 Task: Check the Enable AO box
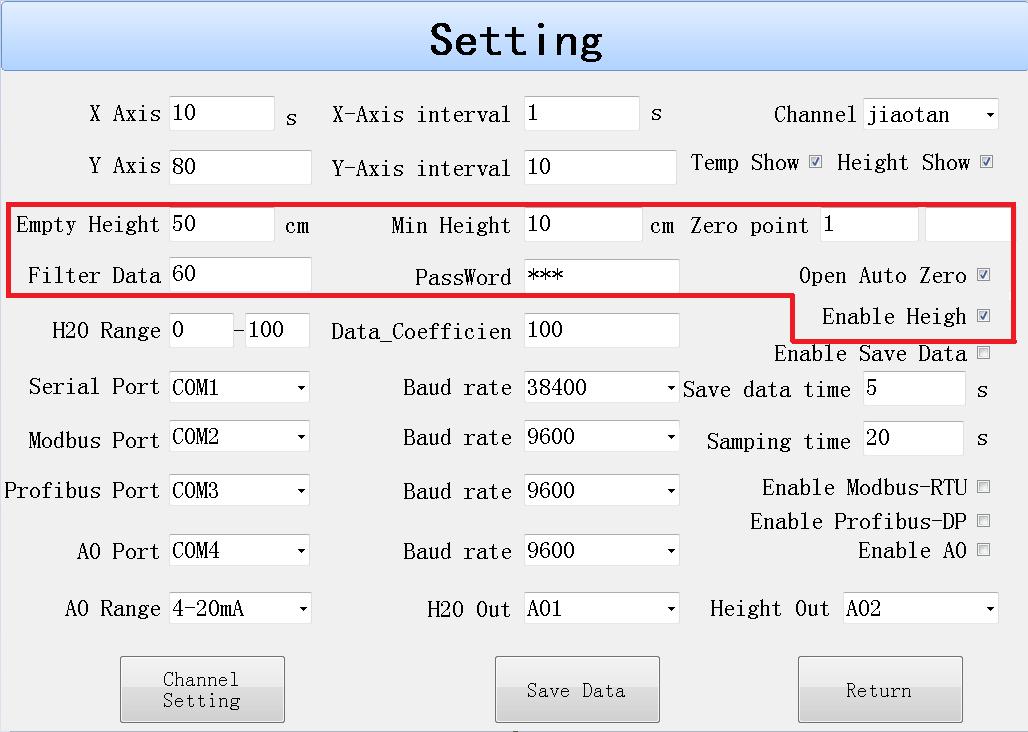click(x=984, y=550)
